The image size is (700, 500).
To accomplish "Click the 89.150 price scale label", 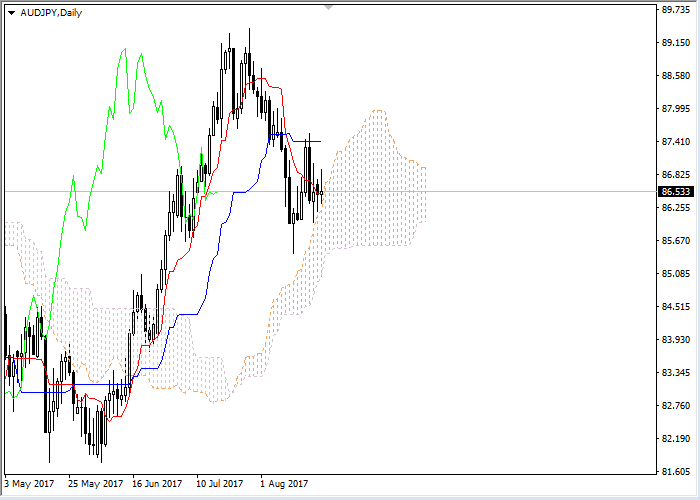I will [x=675, y=42].
